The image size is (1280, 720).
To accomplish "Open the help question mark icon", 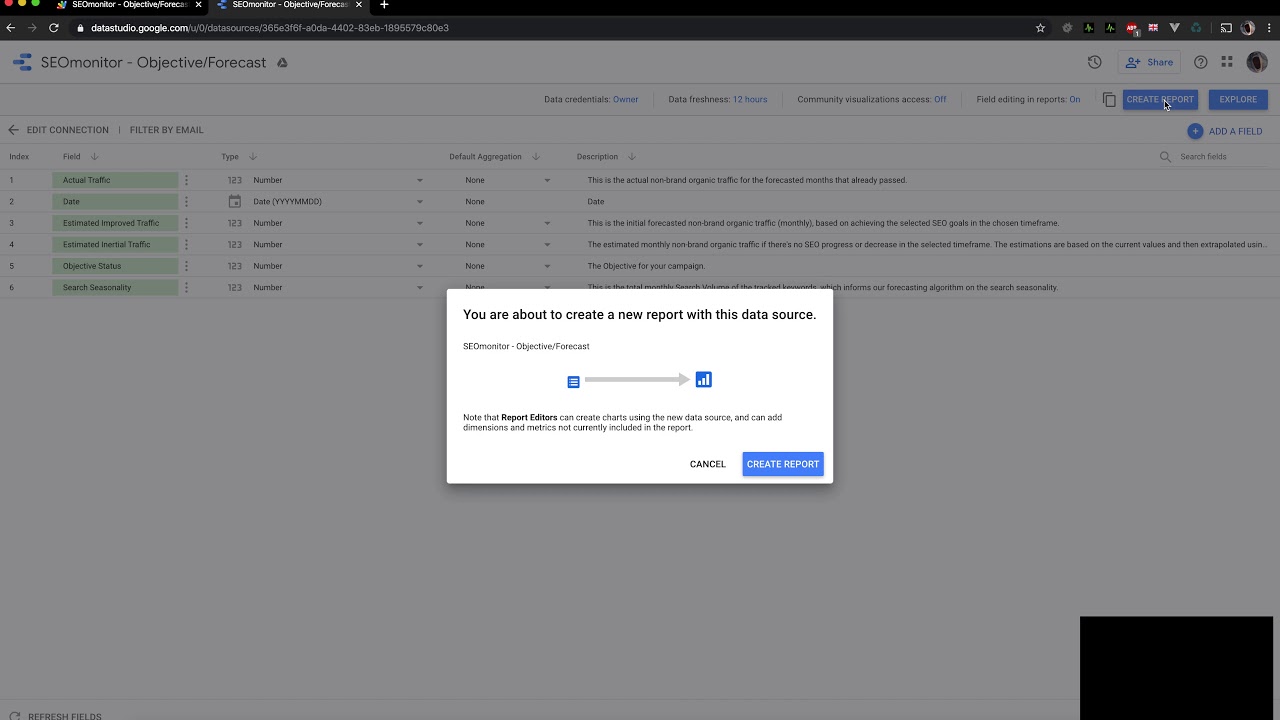I will pos(1201,62).
